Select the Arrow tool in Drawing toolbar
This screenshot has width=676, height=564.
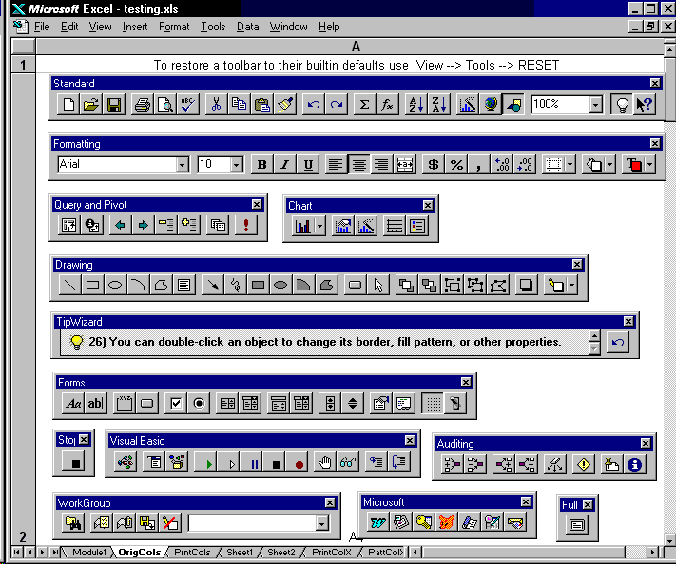click(213, 285)
